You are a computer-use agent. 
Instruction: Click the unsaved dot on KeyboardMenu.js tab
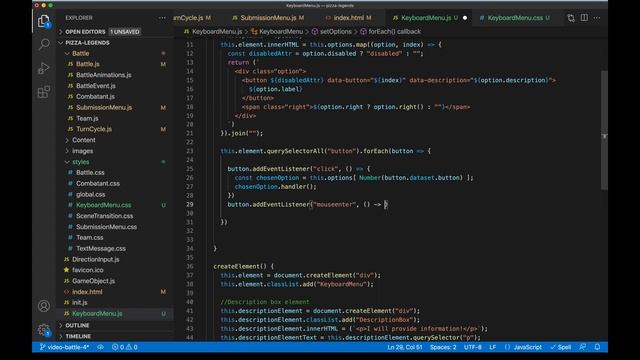click(x=465, y=18)
